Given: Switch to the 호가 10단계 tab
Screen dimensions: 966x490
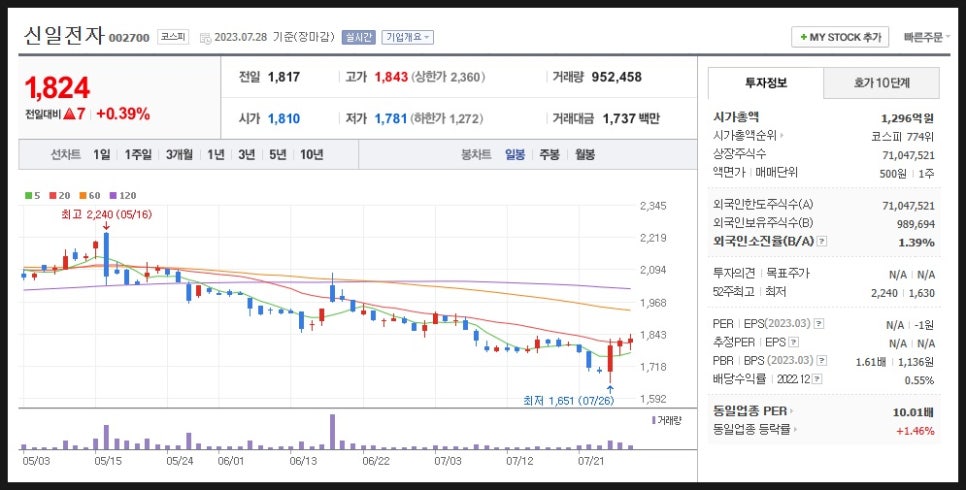Looking at the screenshot, I should [x=881, y=83].
